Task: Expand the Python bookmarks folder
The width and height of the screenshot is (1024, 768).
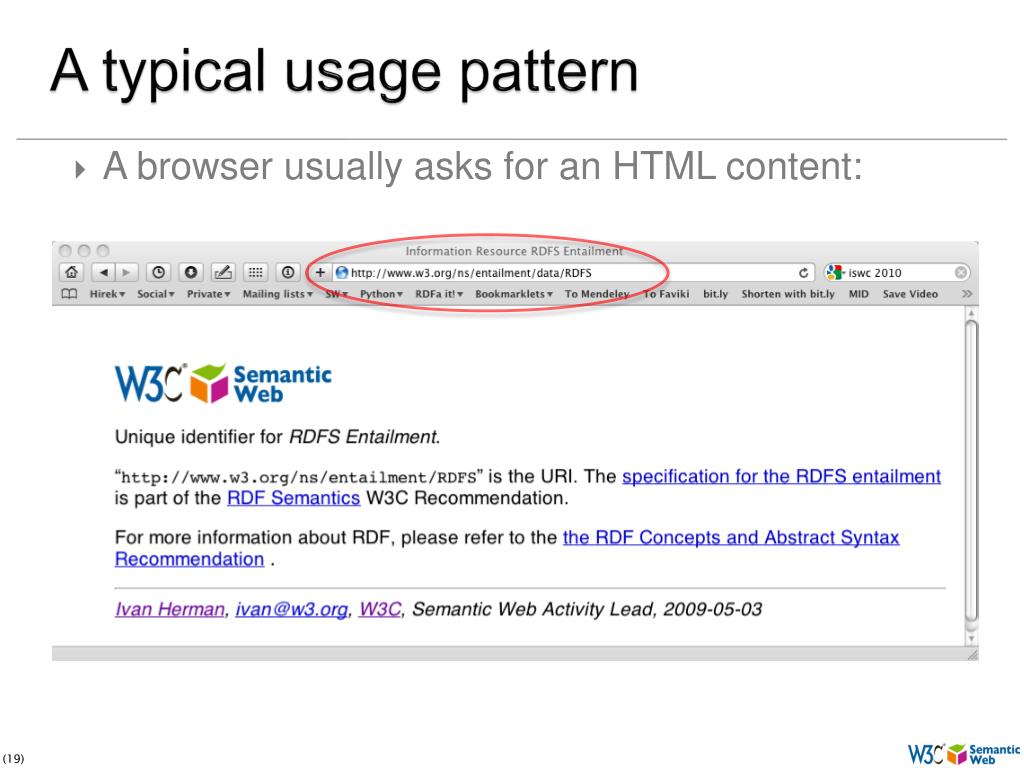Action: pos(381,294)
